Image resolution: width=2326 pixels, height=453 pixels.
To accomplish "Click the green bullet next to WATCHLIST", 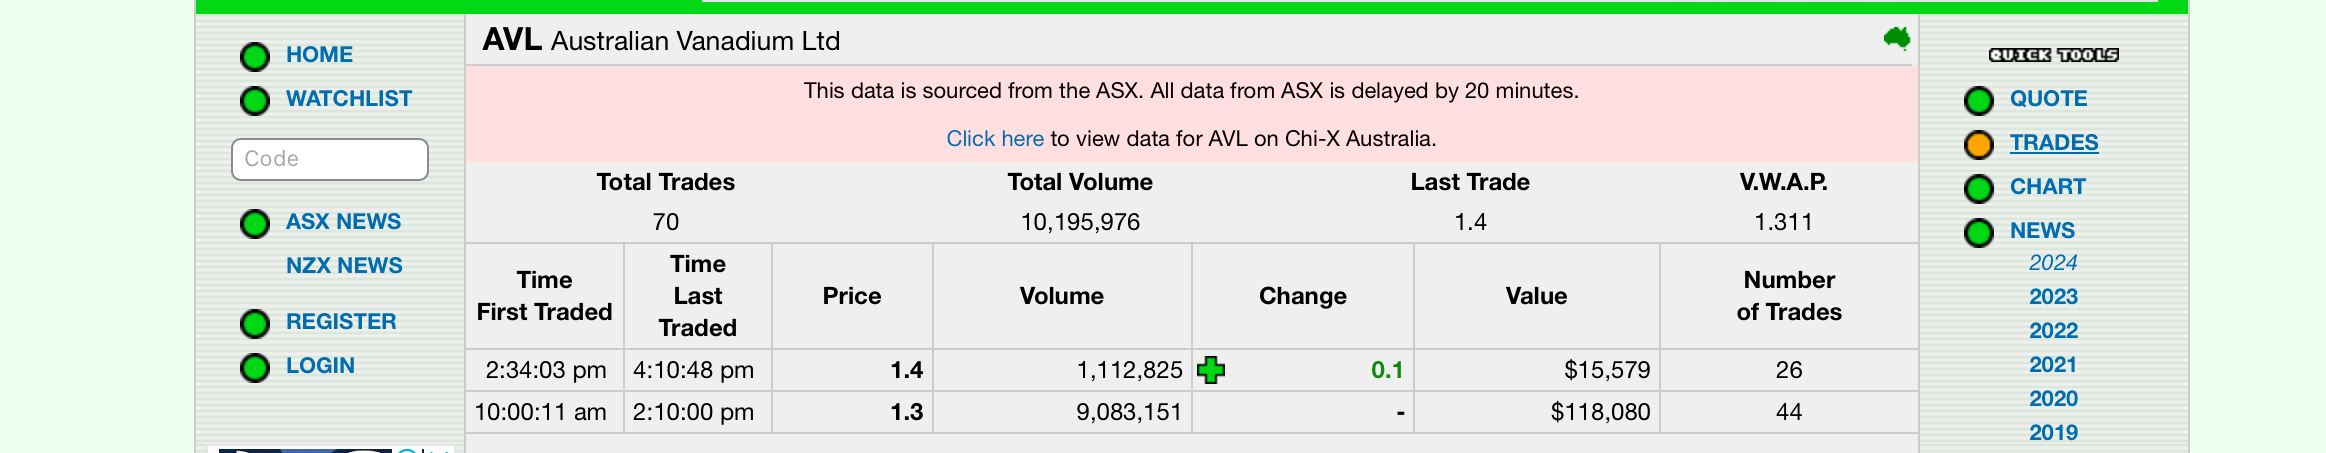I will (x=255, y=100).
